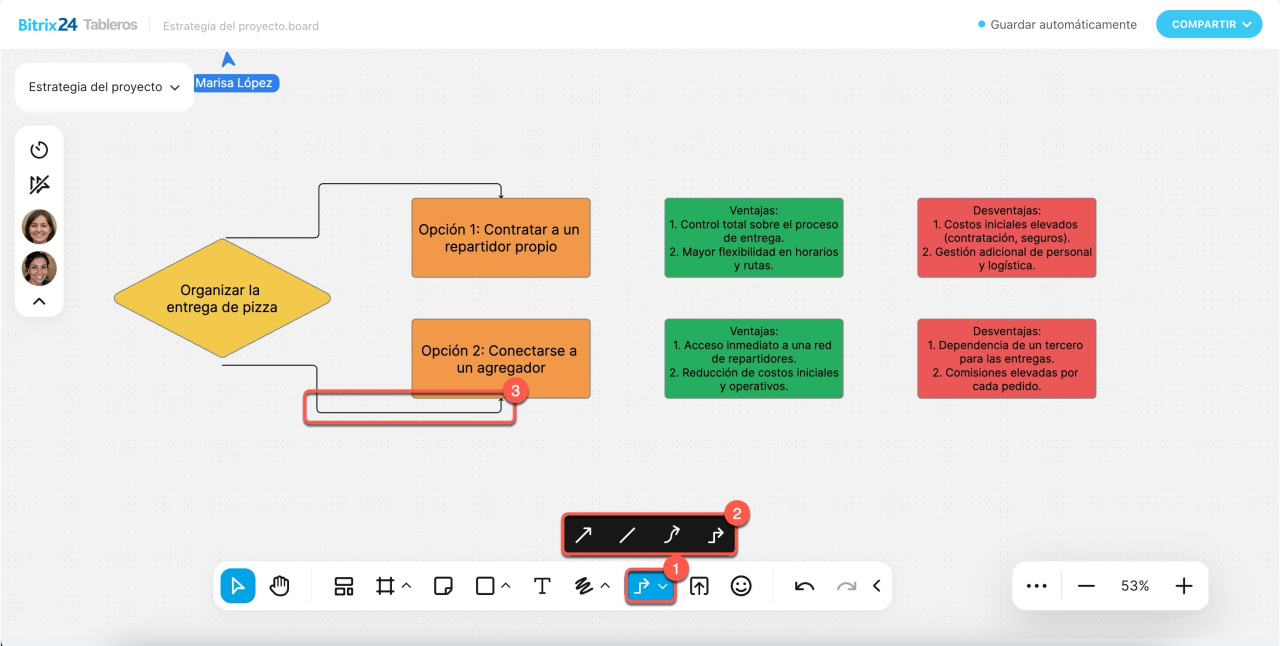Select the sticky note tool

(444, 586)
